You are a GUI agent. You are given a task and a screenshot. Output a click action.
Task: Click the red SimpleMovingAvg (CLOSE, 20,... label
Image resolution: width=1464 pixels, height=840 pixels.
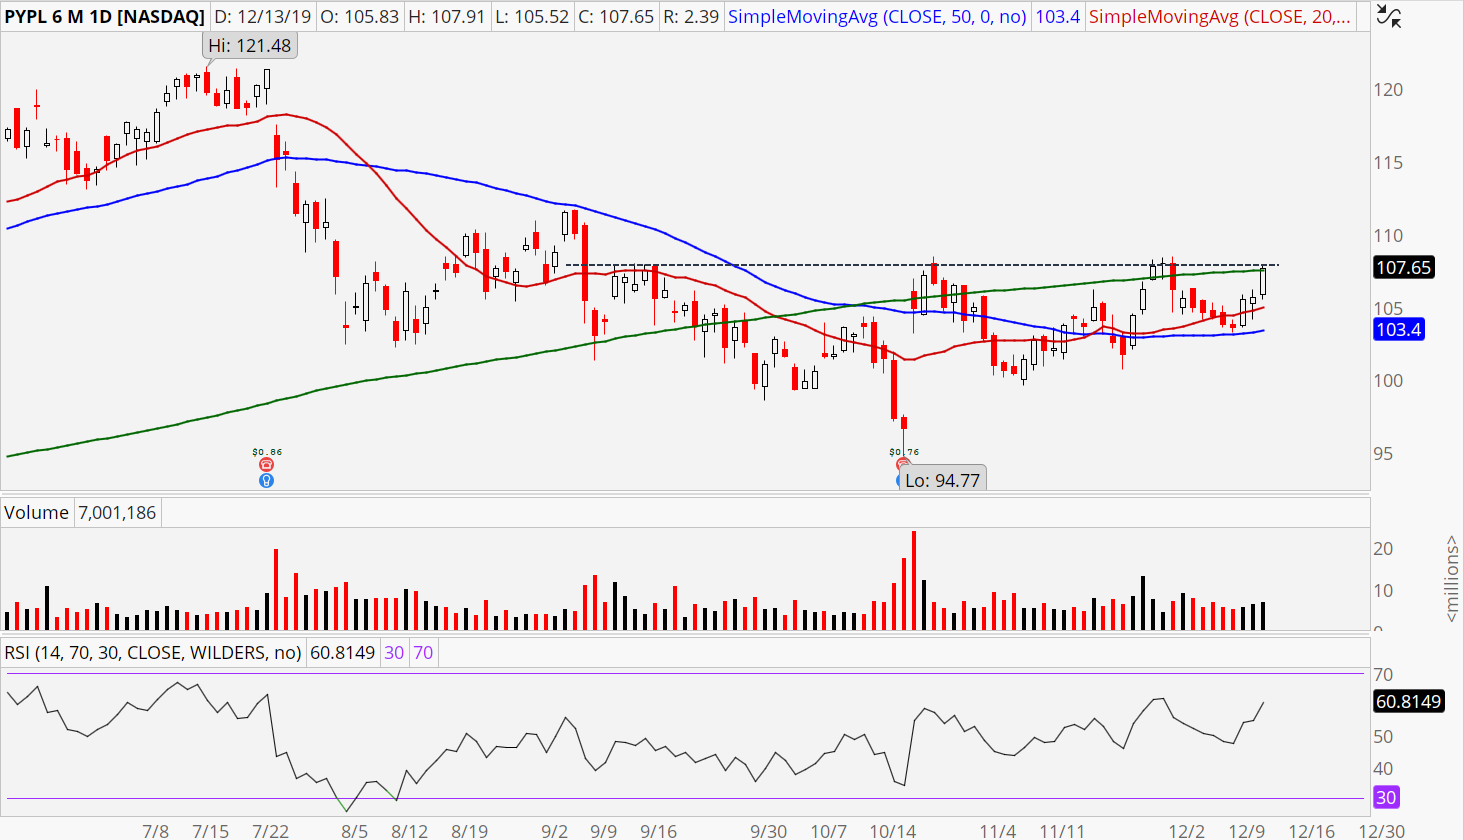pos(1220,17)
